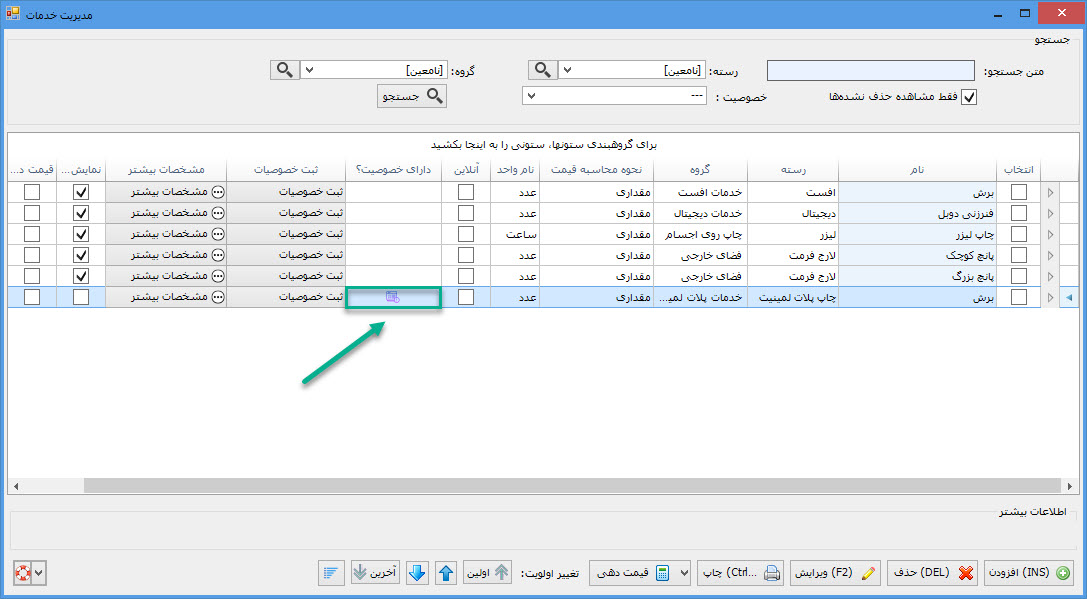Image resolution: width=1087 pixels, height=599 pixels.
Task: Open the گروه combo box
Action: (374, 70)
